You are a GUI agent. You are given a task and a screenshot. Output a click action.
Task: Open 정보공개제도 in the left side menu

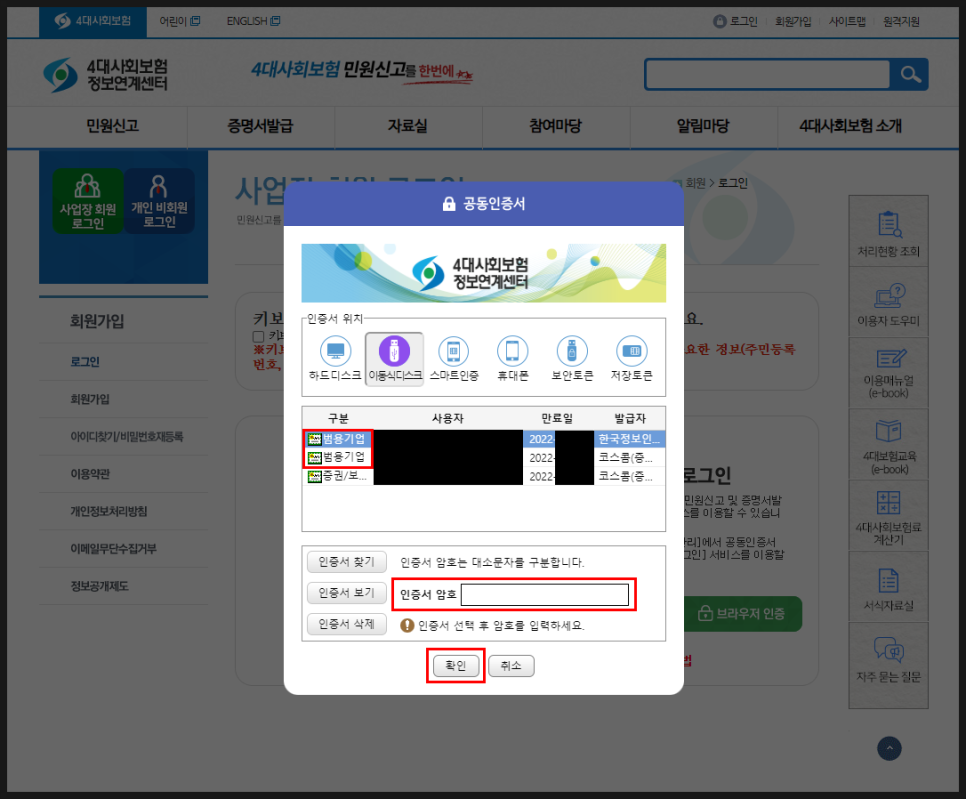[x=99, y=586]
